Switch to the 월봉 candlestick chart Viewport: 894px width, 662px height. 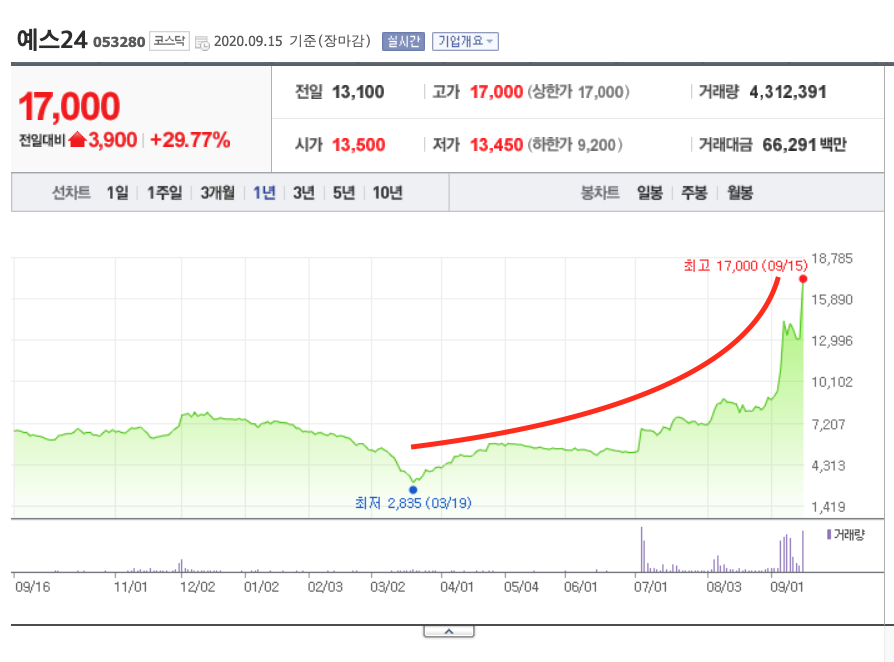point(739,193)
